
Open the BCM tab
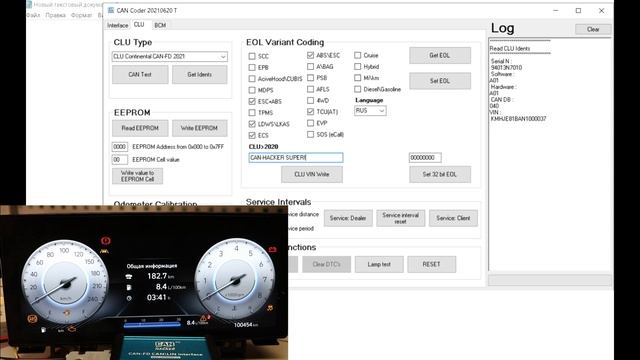tap(160, 25)
